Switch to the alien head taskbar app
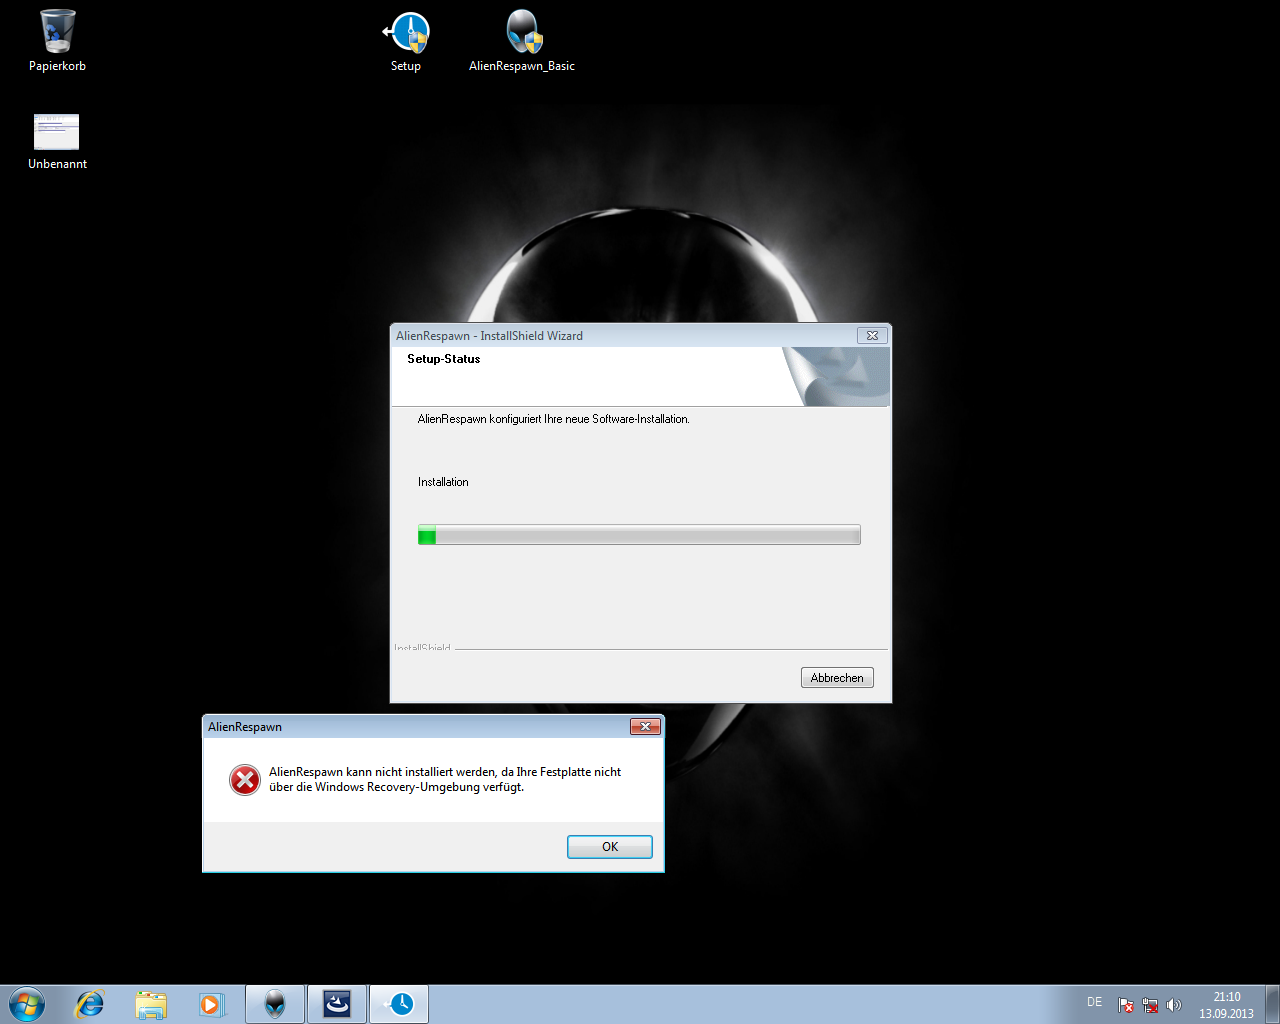The width and height of the screenshot is (1280, 1024). coord(275,1004)
